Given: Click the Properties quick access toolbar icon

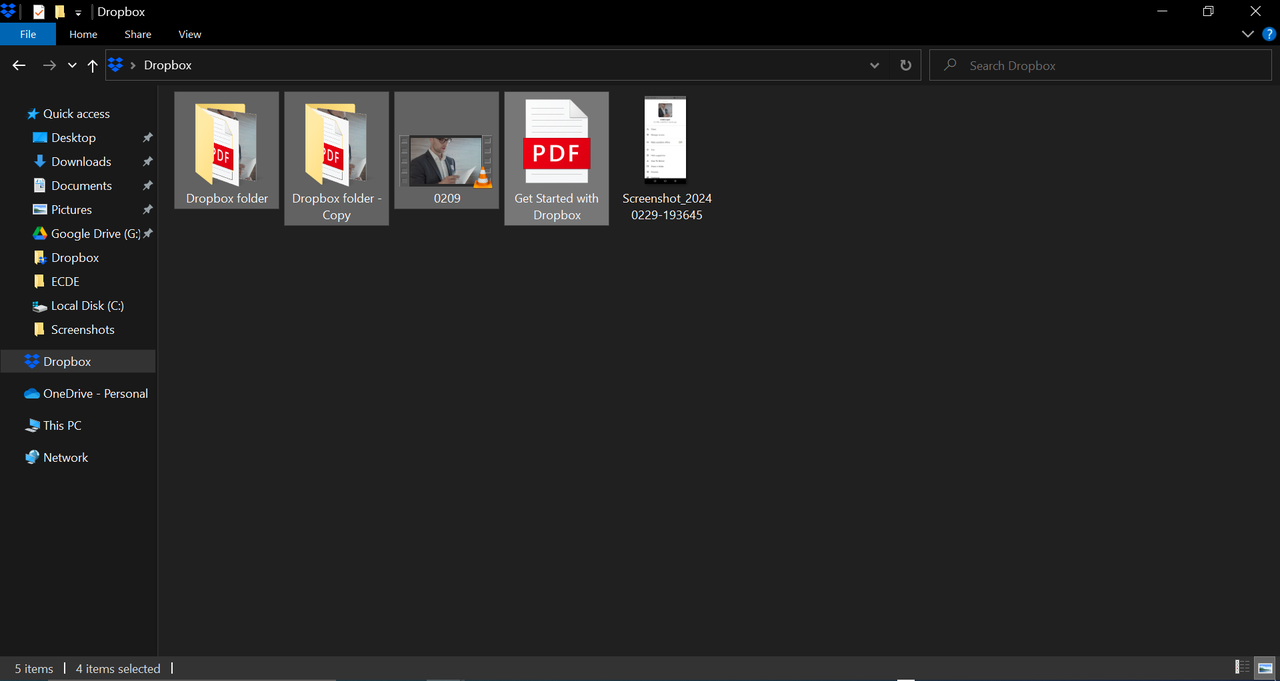Looking at the screenshot, I should coord(39,12).
